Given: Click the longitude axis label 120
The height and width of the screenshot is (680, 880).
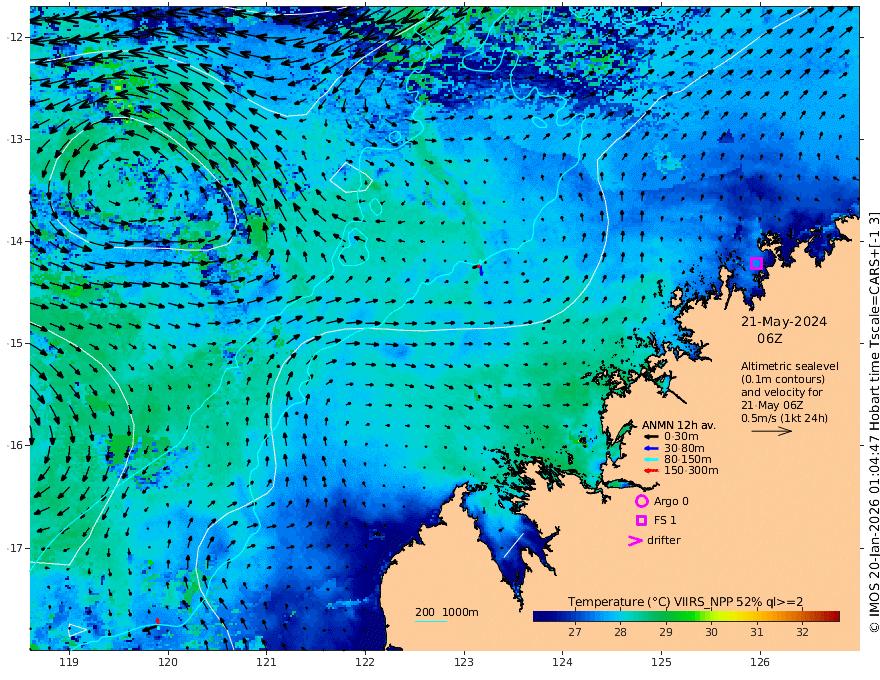Looking at the screenshot, I should [168, 662].
